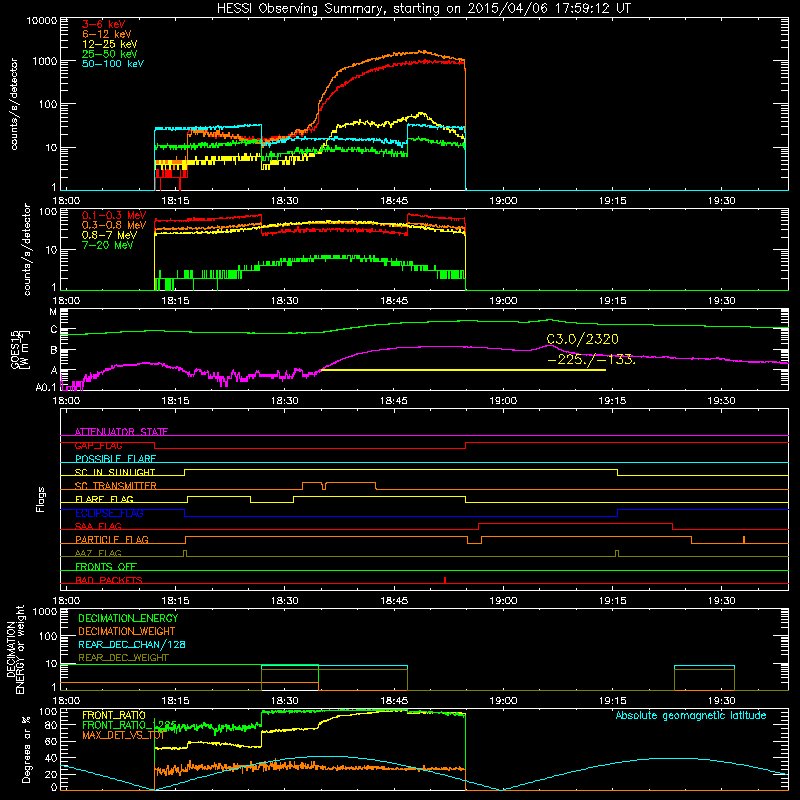800x800 pixels.
Task: Click the SC_TRANSMITTER flag label
Action: pyautogui.click(x=115, y=485)
